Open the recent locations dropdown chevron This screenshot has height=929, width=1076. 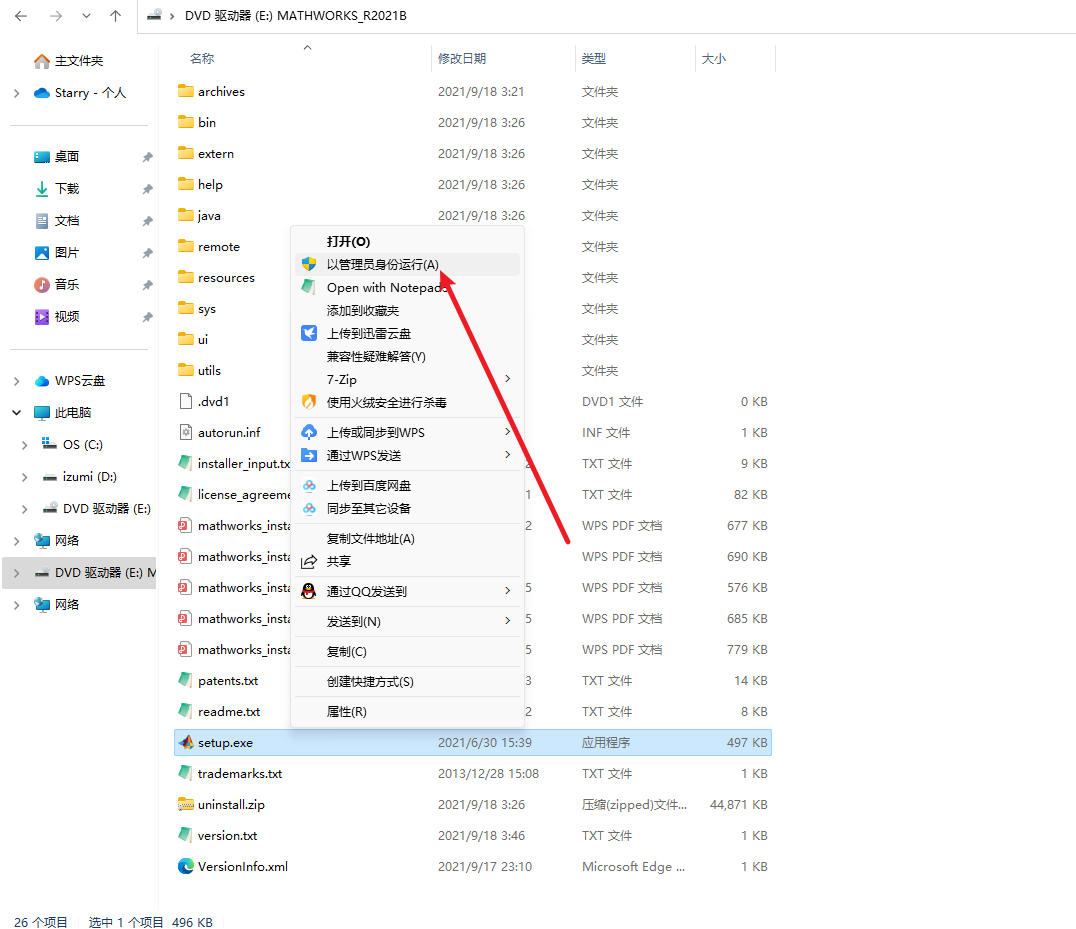tap(86, 16)
